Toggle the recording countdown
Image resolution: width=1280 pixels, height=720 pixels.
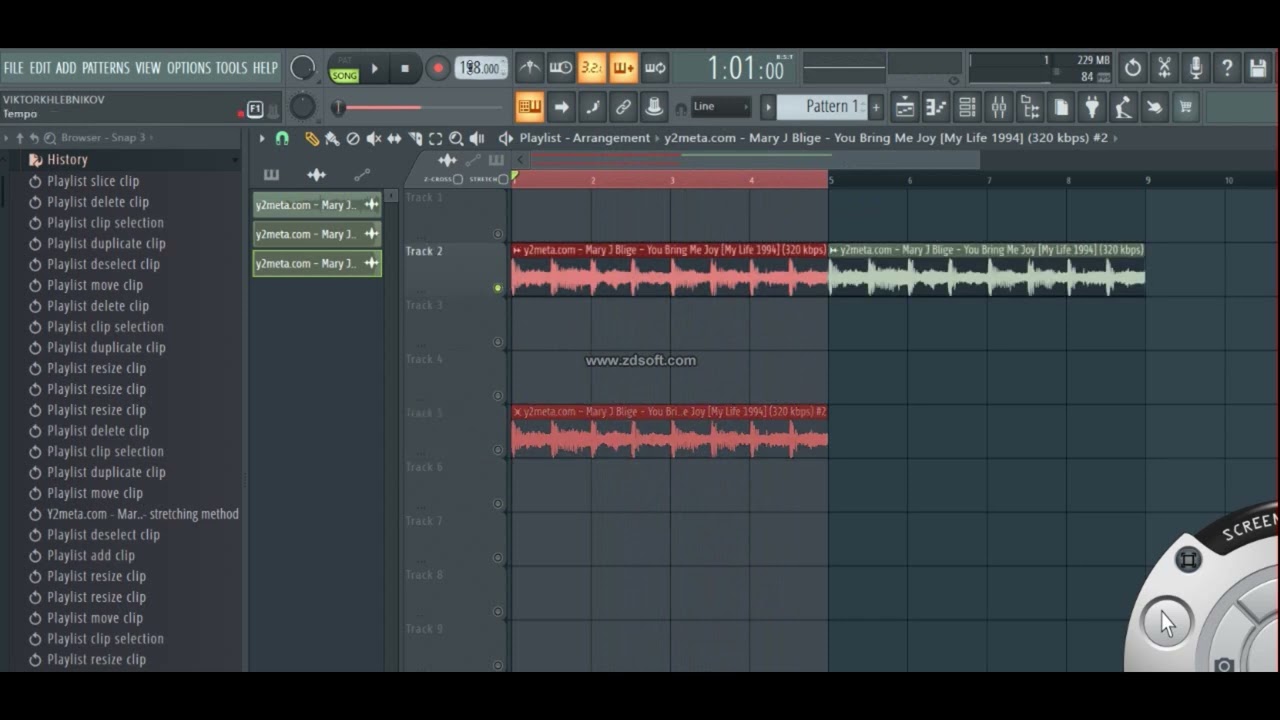(592, 68)
